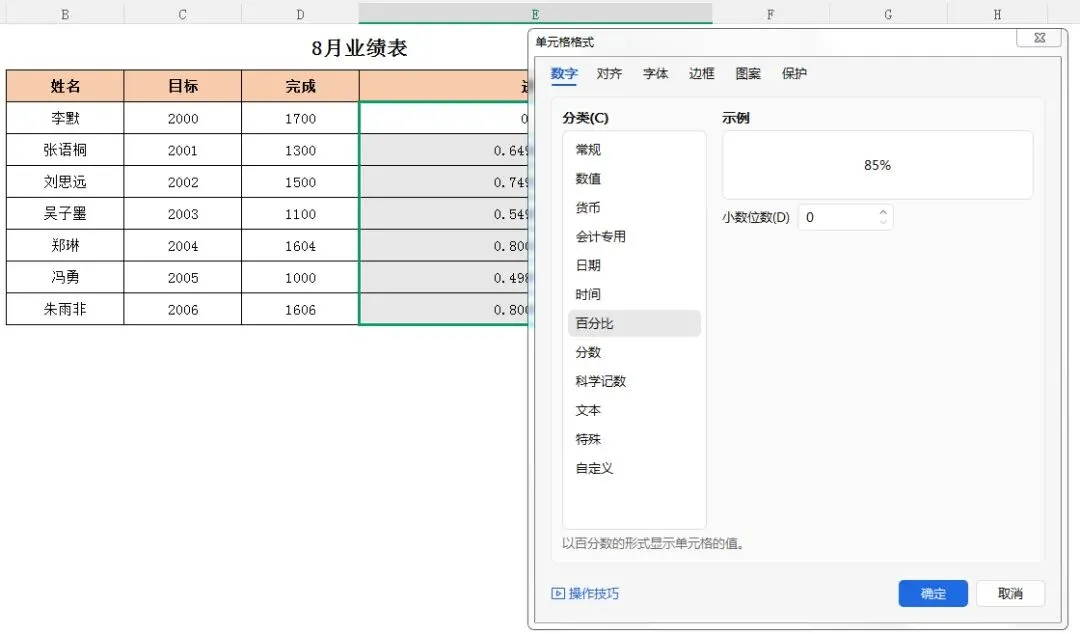Select cell with name 张语桐
Image resolution: width=1080 pixels, height=634 pixels.
click(65, 150)
